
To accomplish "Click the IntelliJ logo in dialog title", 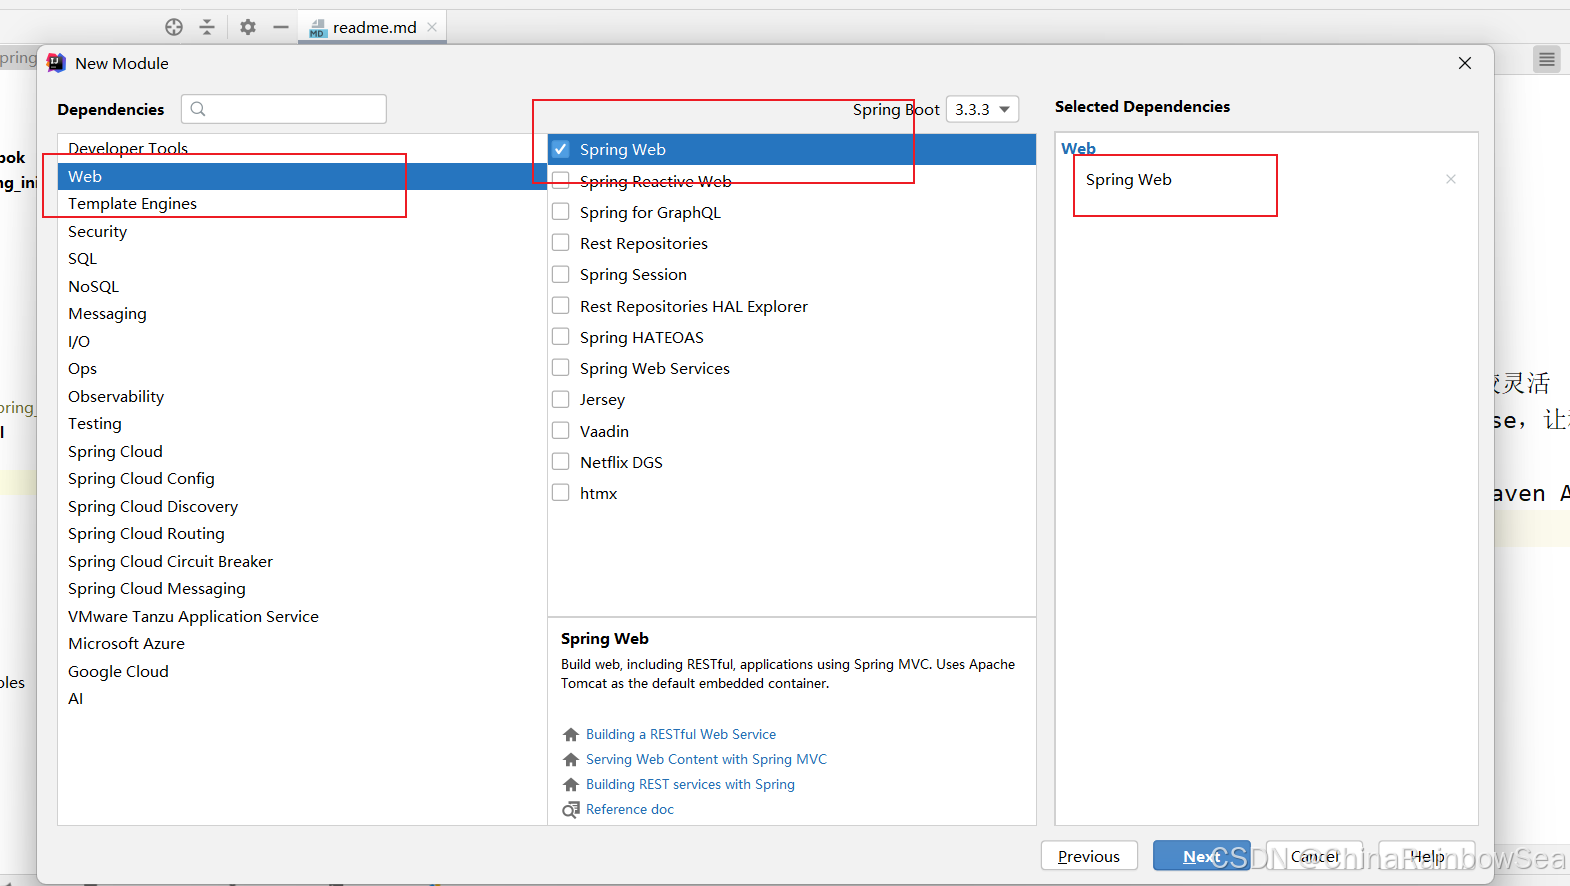I will pos(57,63).
